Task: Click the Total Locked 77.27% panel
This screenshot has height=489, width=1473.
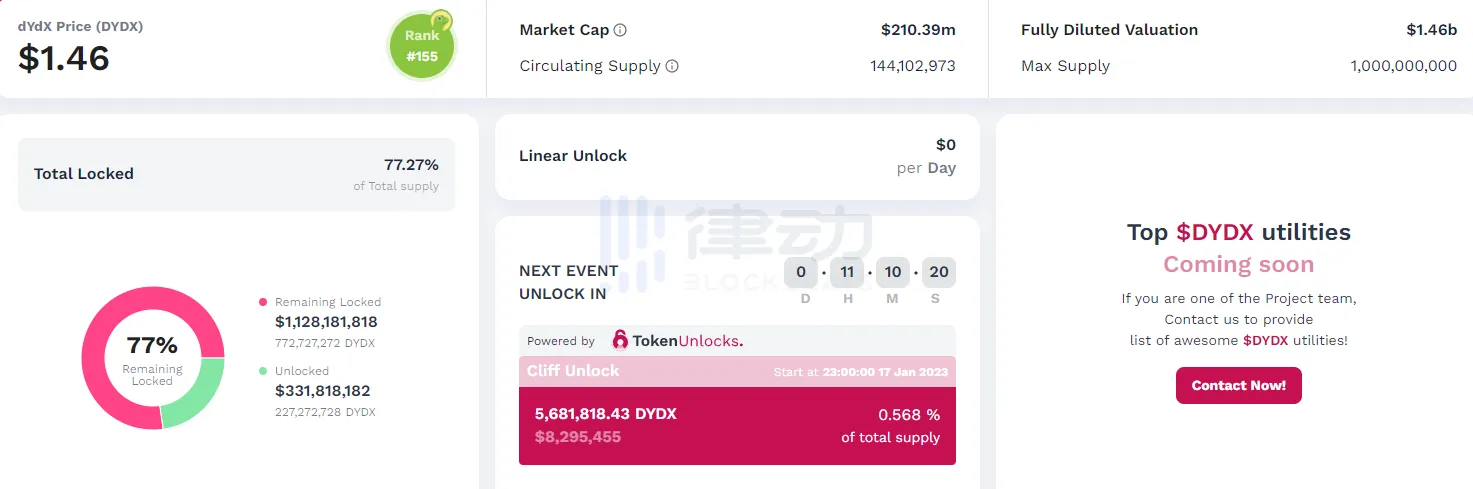Action: (x=236, y=174)
